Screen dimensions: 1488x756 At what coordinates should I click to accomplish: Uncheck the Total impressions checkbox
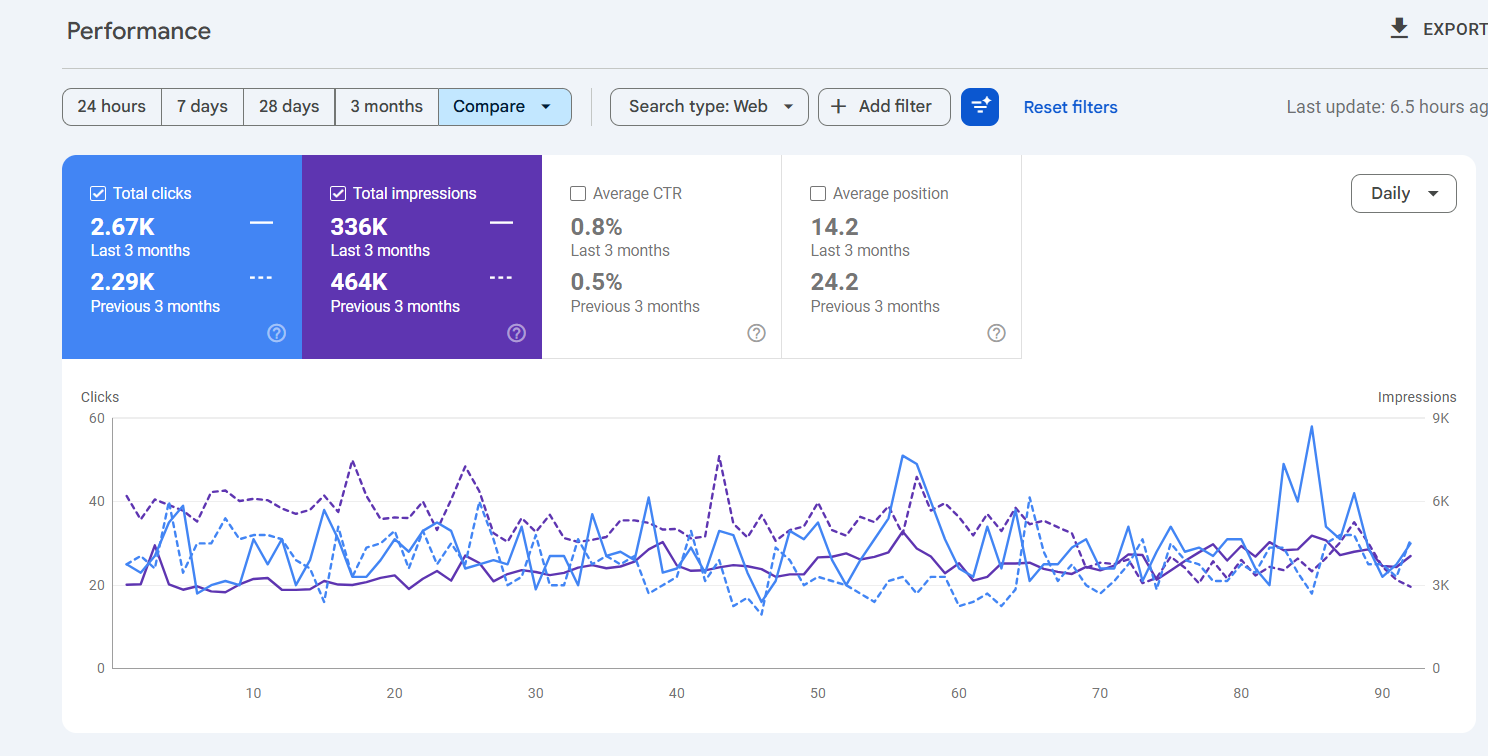click(338, 194)
